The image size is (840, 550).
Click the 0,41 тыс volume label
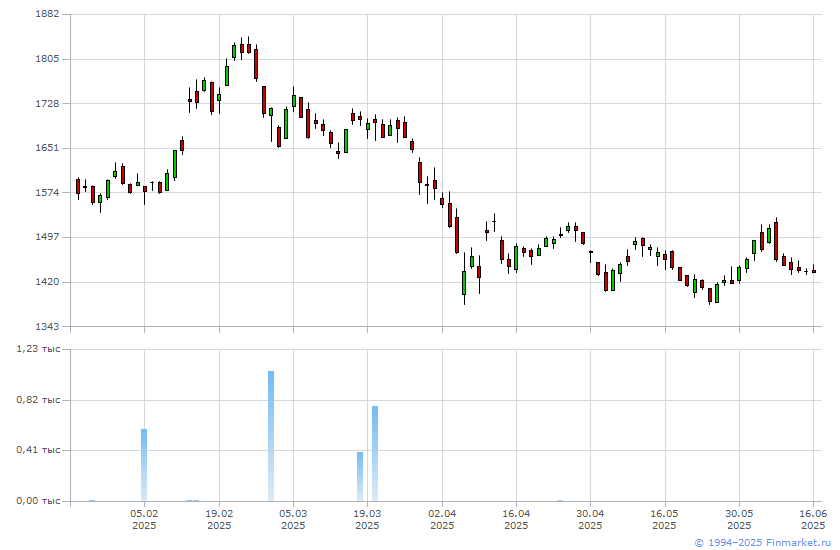point(38,450)
